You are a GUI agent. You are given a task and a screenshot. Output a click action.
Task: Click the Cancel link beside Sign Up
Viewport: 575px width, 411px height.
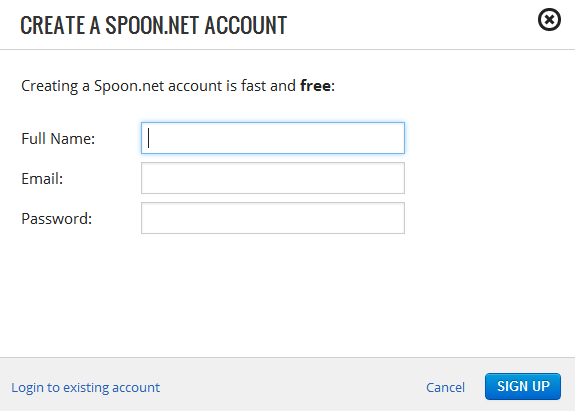tap(445, 388)
